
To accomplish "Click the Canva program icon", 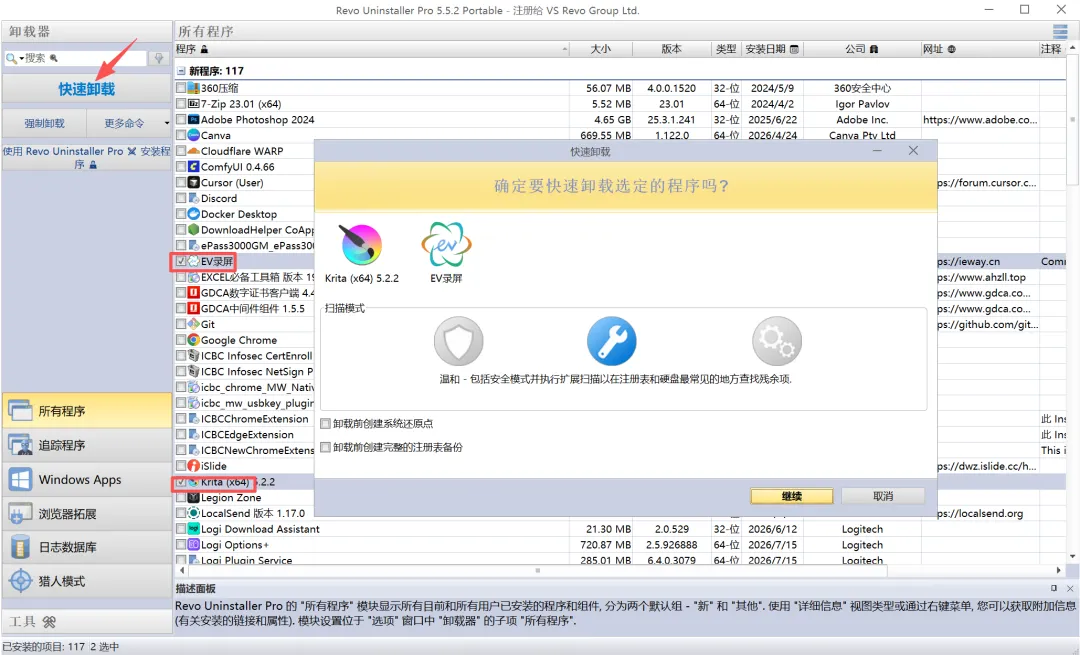I will coord(194,135).
